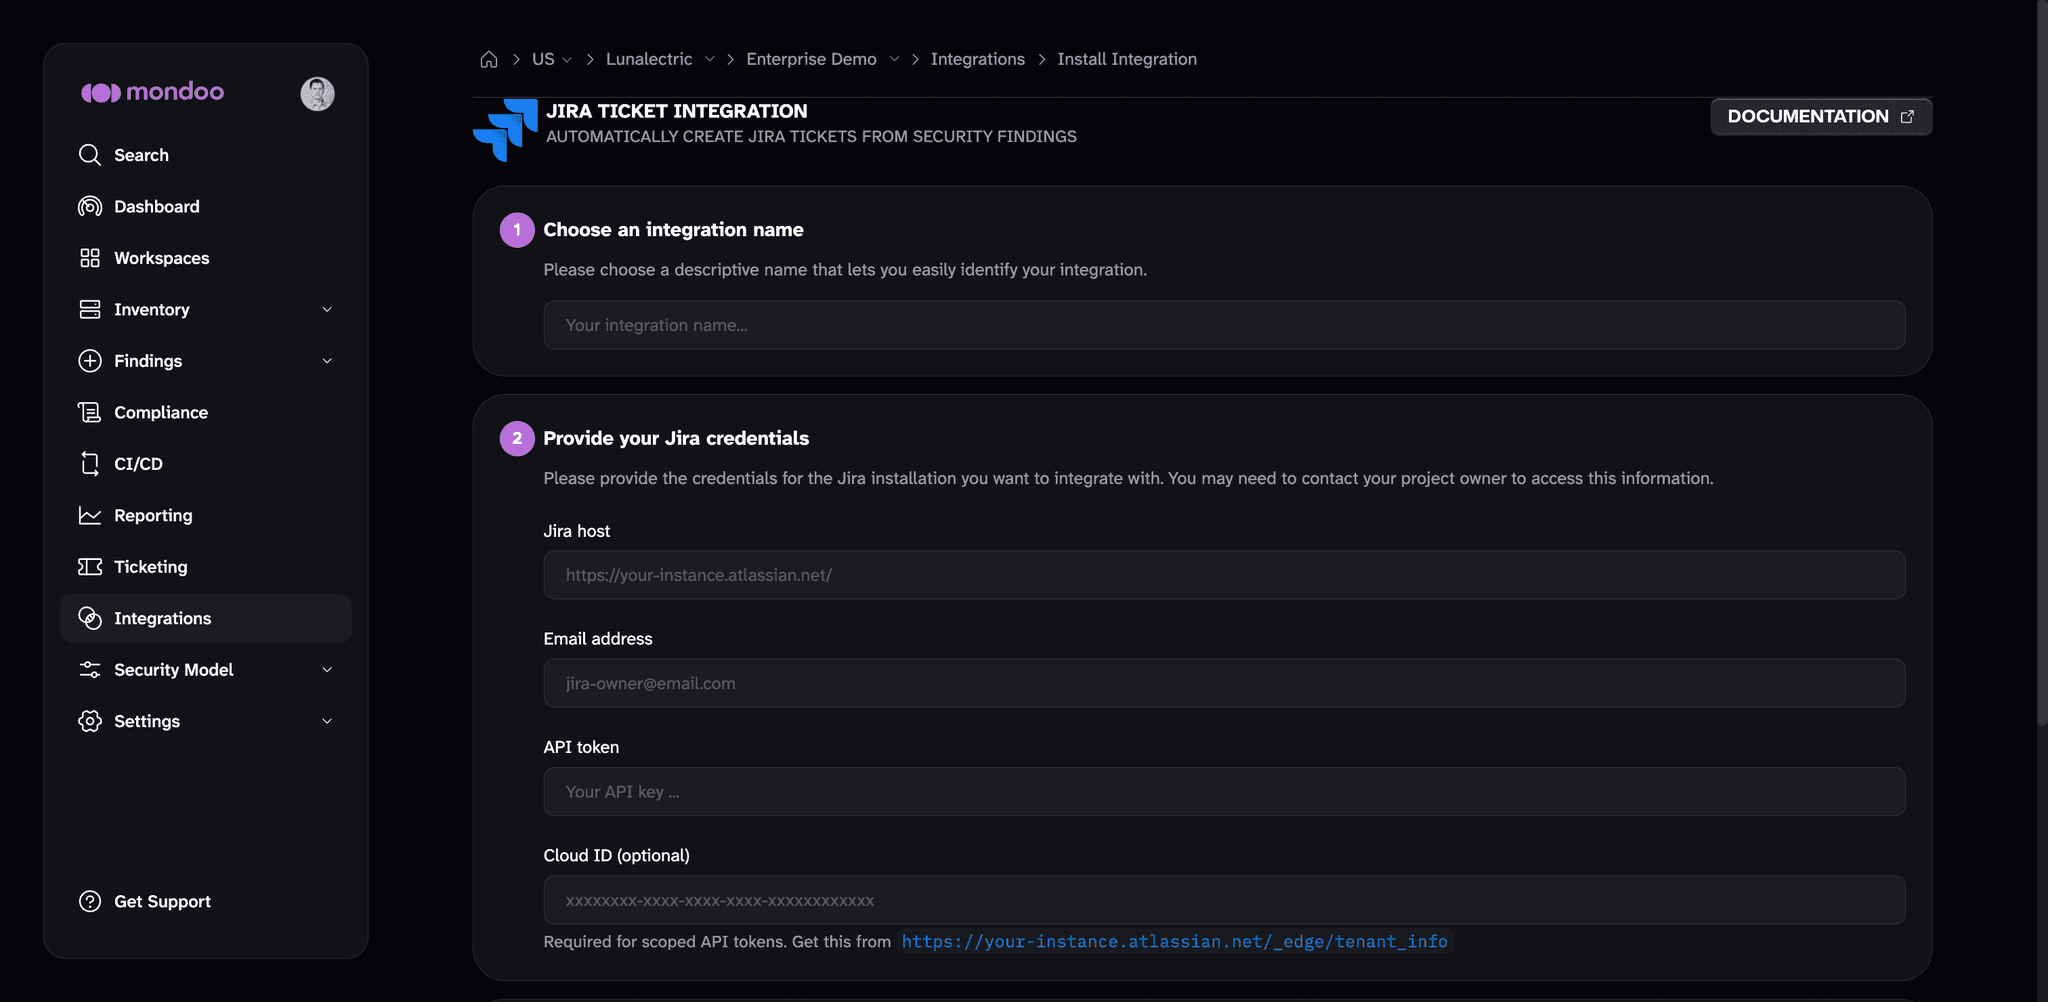Screen dimensions: 2048x1002
Task: Open Search via magnifier icon
Action: tap(90, 155)
